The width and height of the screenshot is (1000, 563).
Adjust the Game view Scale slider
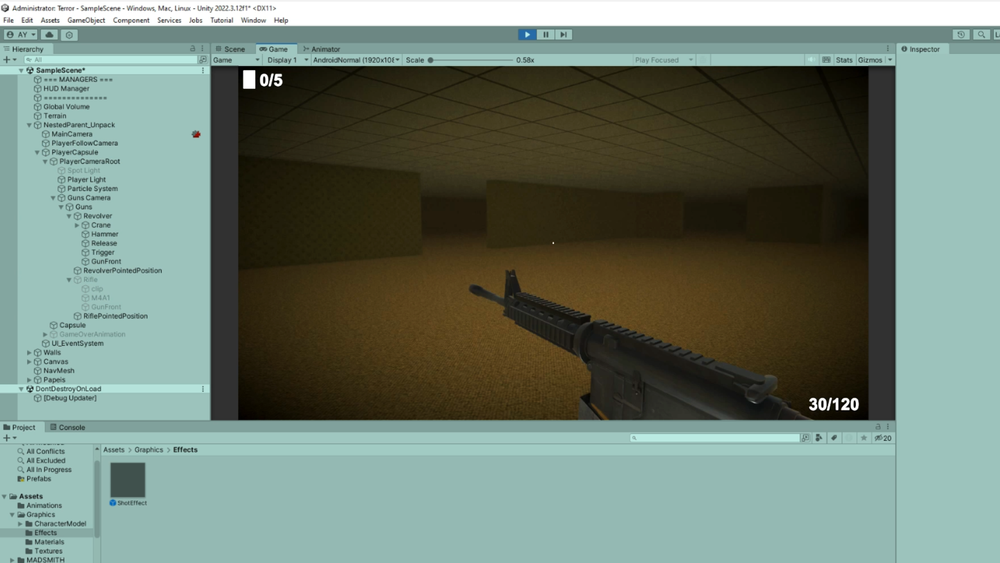pos(471,60)
